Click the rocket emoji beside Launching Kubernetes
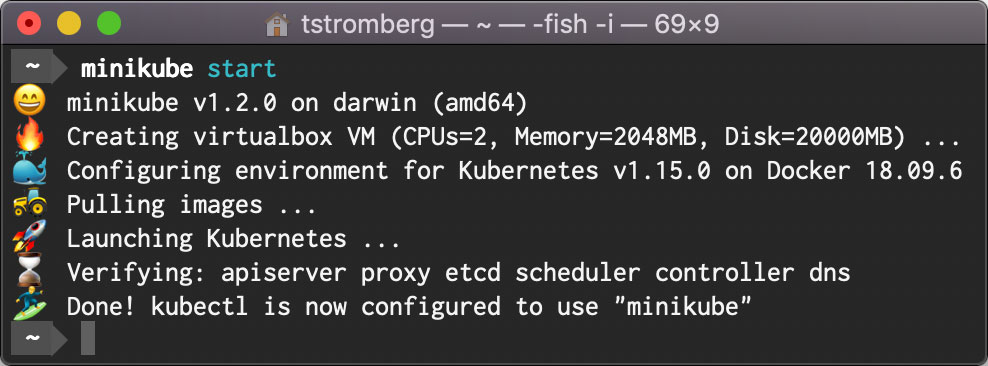 click(x=30, y=238)
